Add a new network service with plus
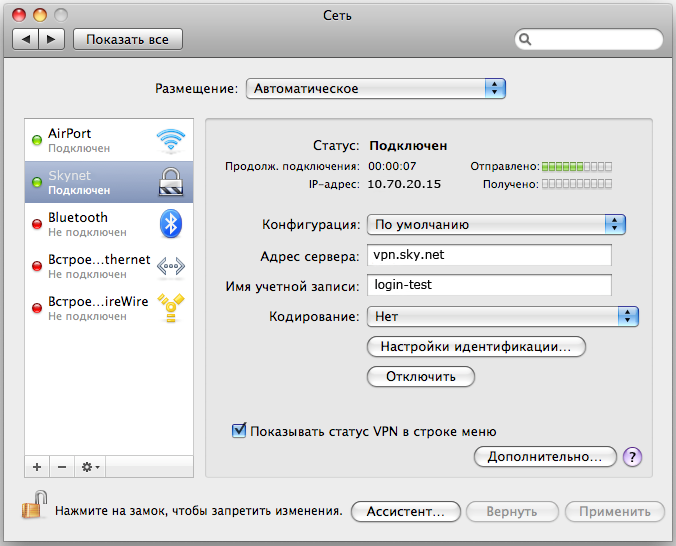 pos(37,467)
